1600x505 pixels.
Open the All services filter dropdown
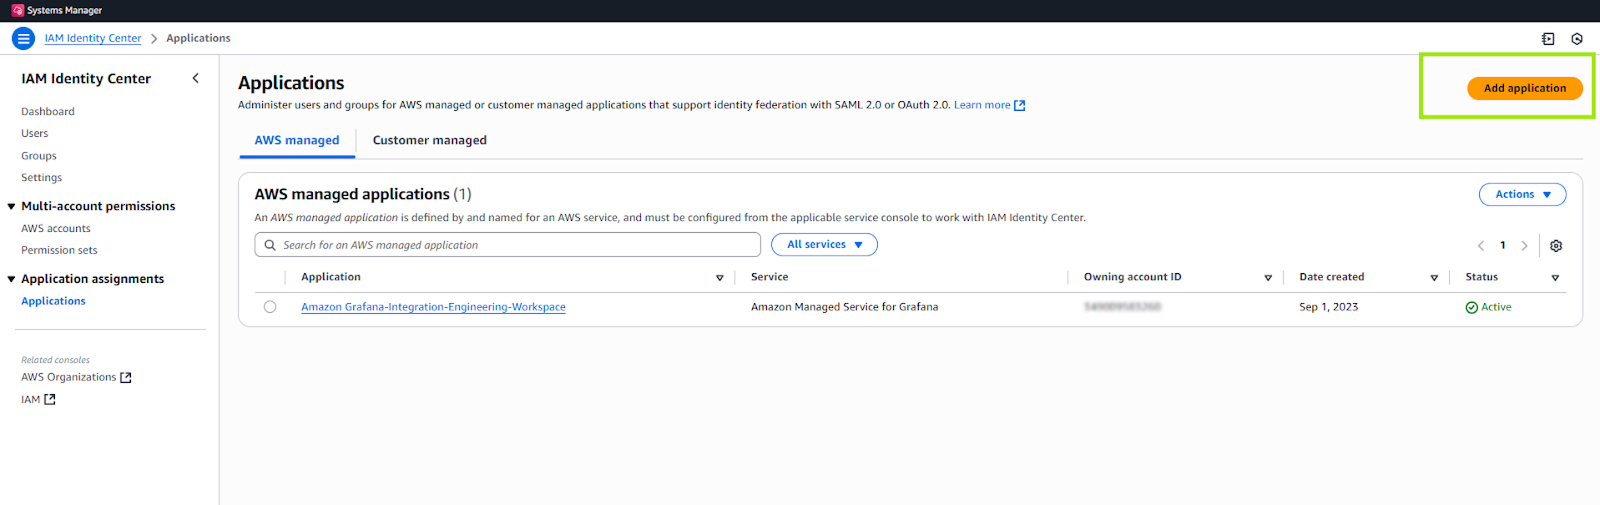[824, 245]
